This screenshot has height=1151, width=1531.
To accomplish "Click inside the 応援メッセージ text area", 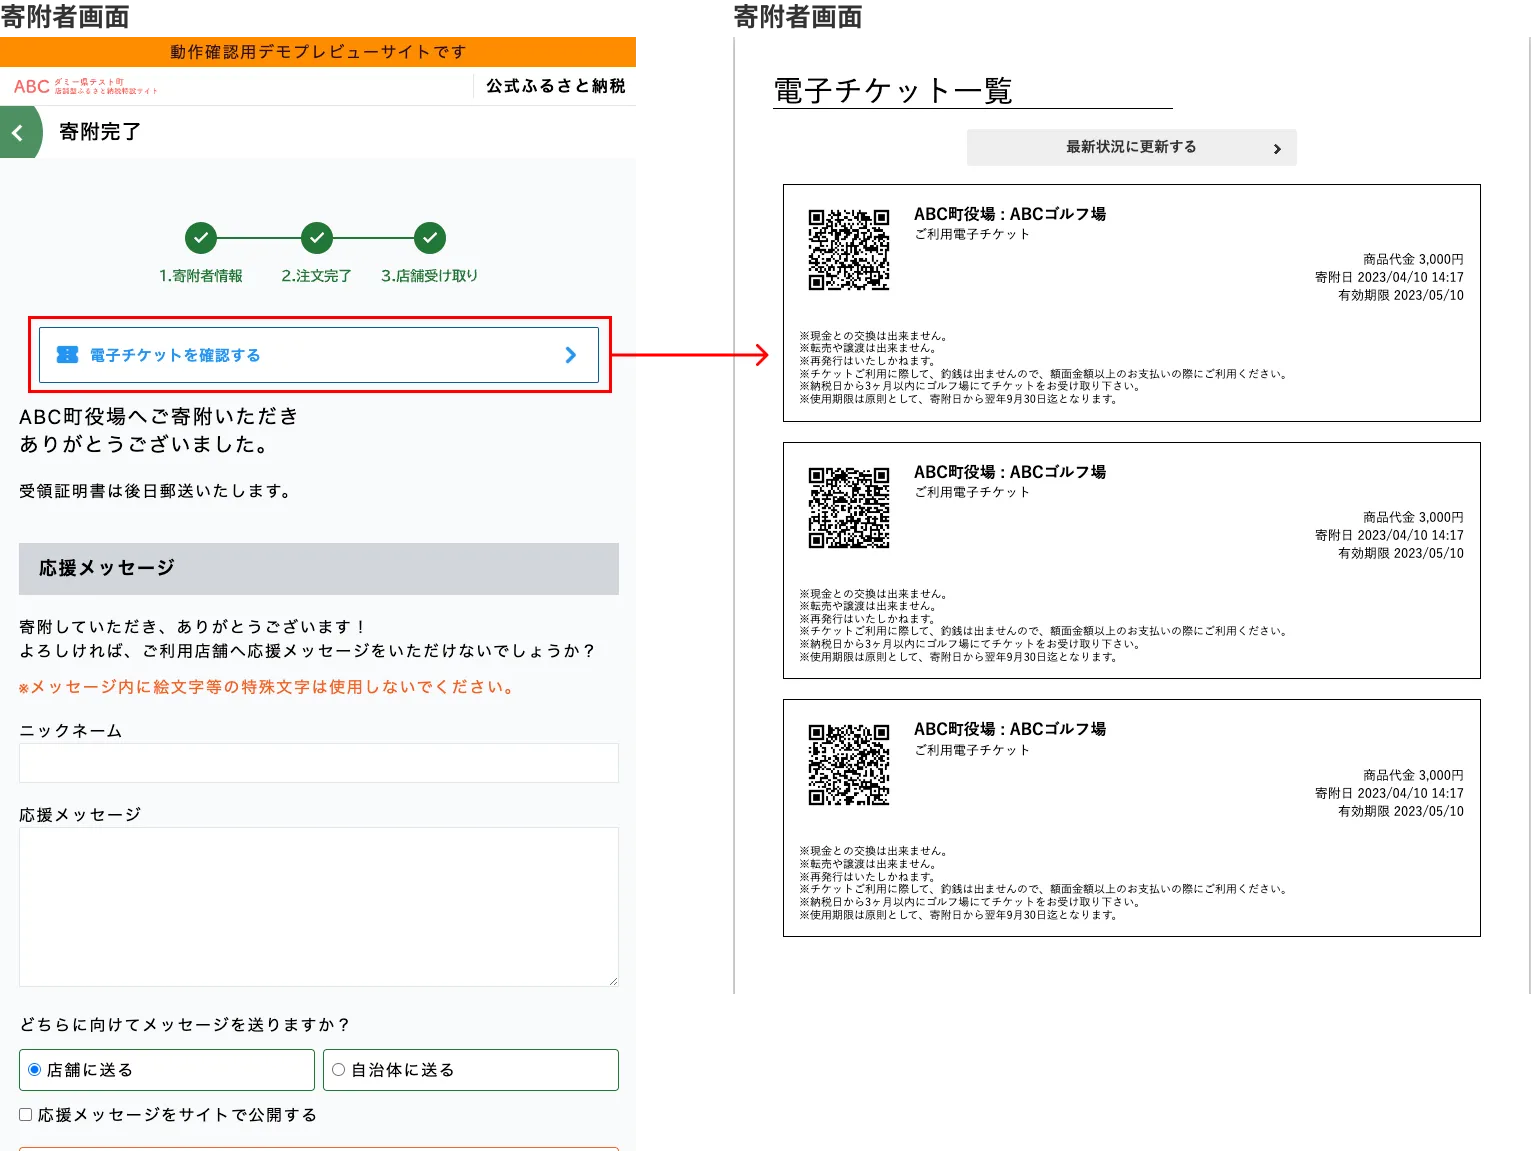I will coord(318,905).
